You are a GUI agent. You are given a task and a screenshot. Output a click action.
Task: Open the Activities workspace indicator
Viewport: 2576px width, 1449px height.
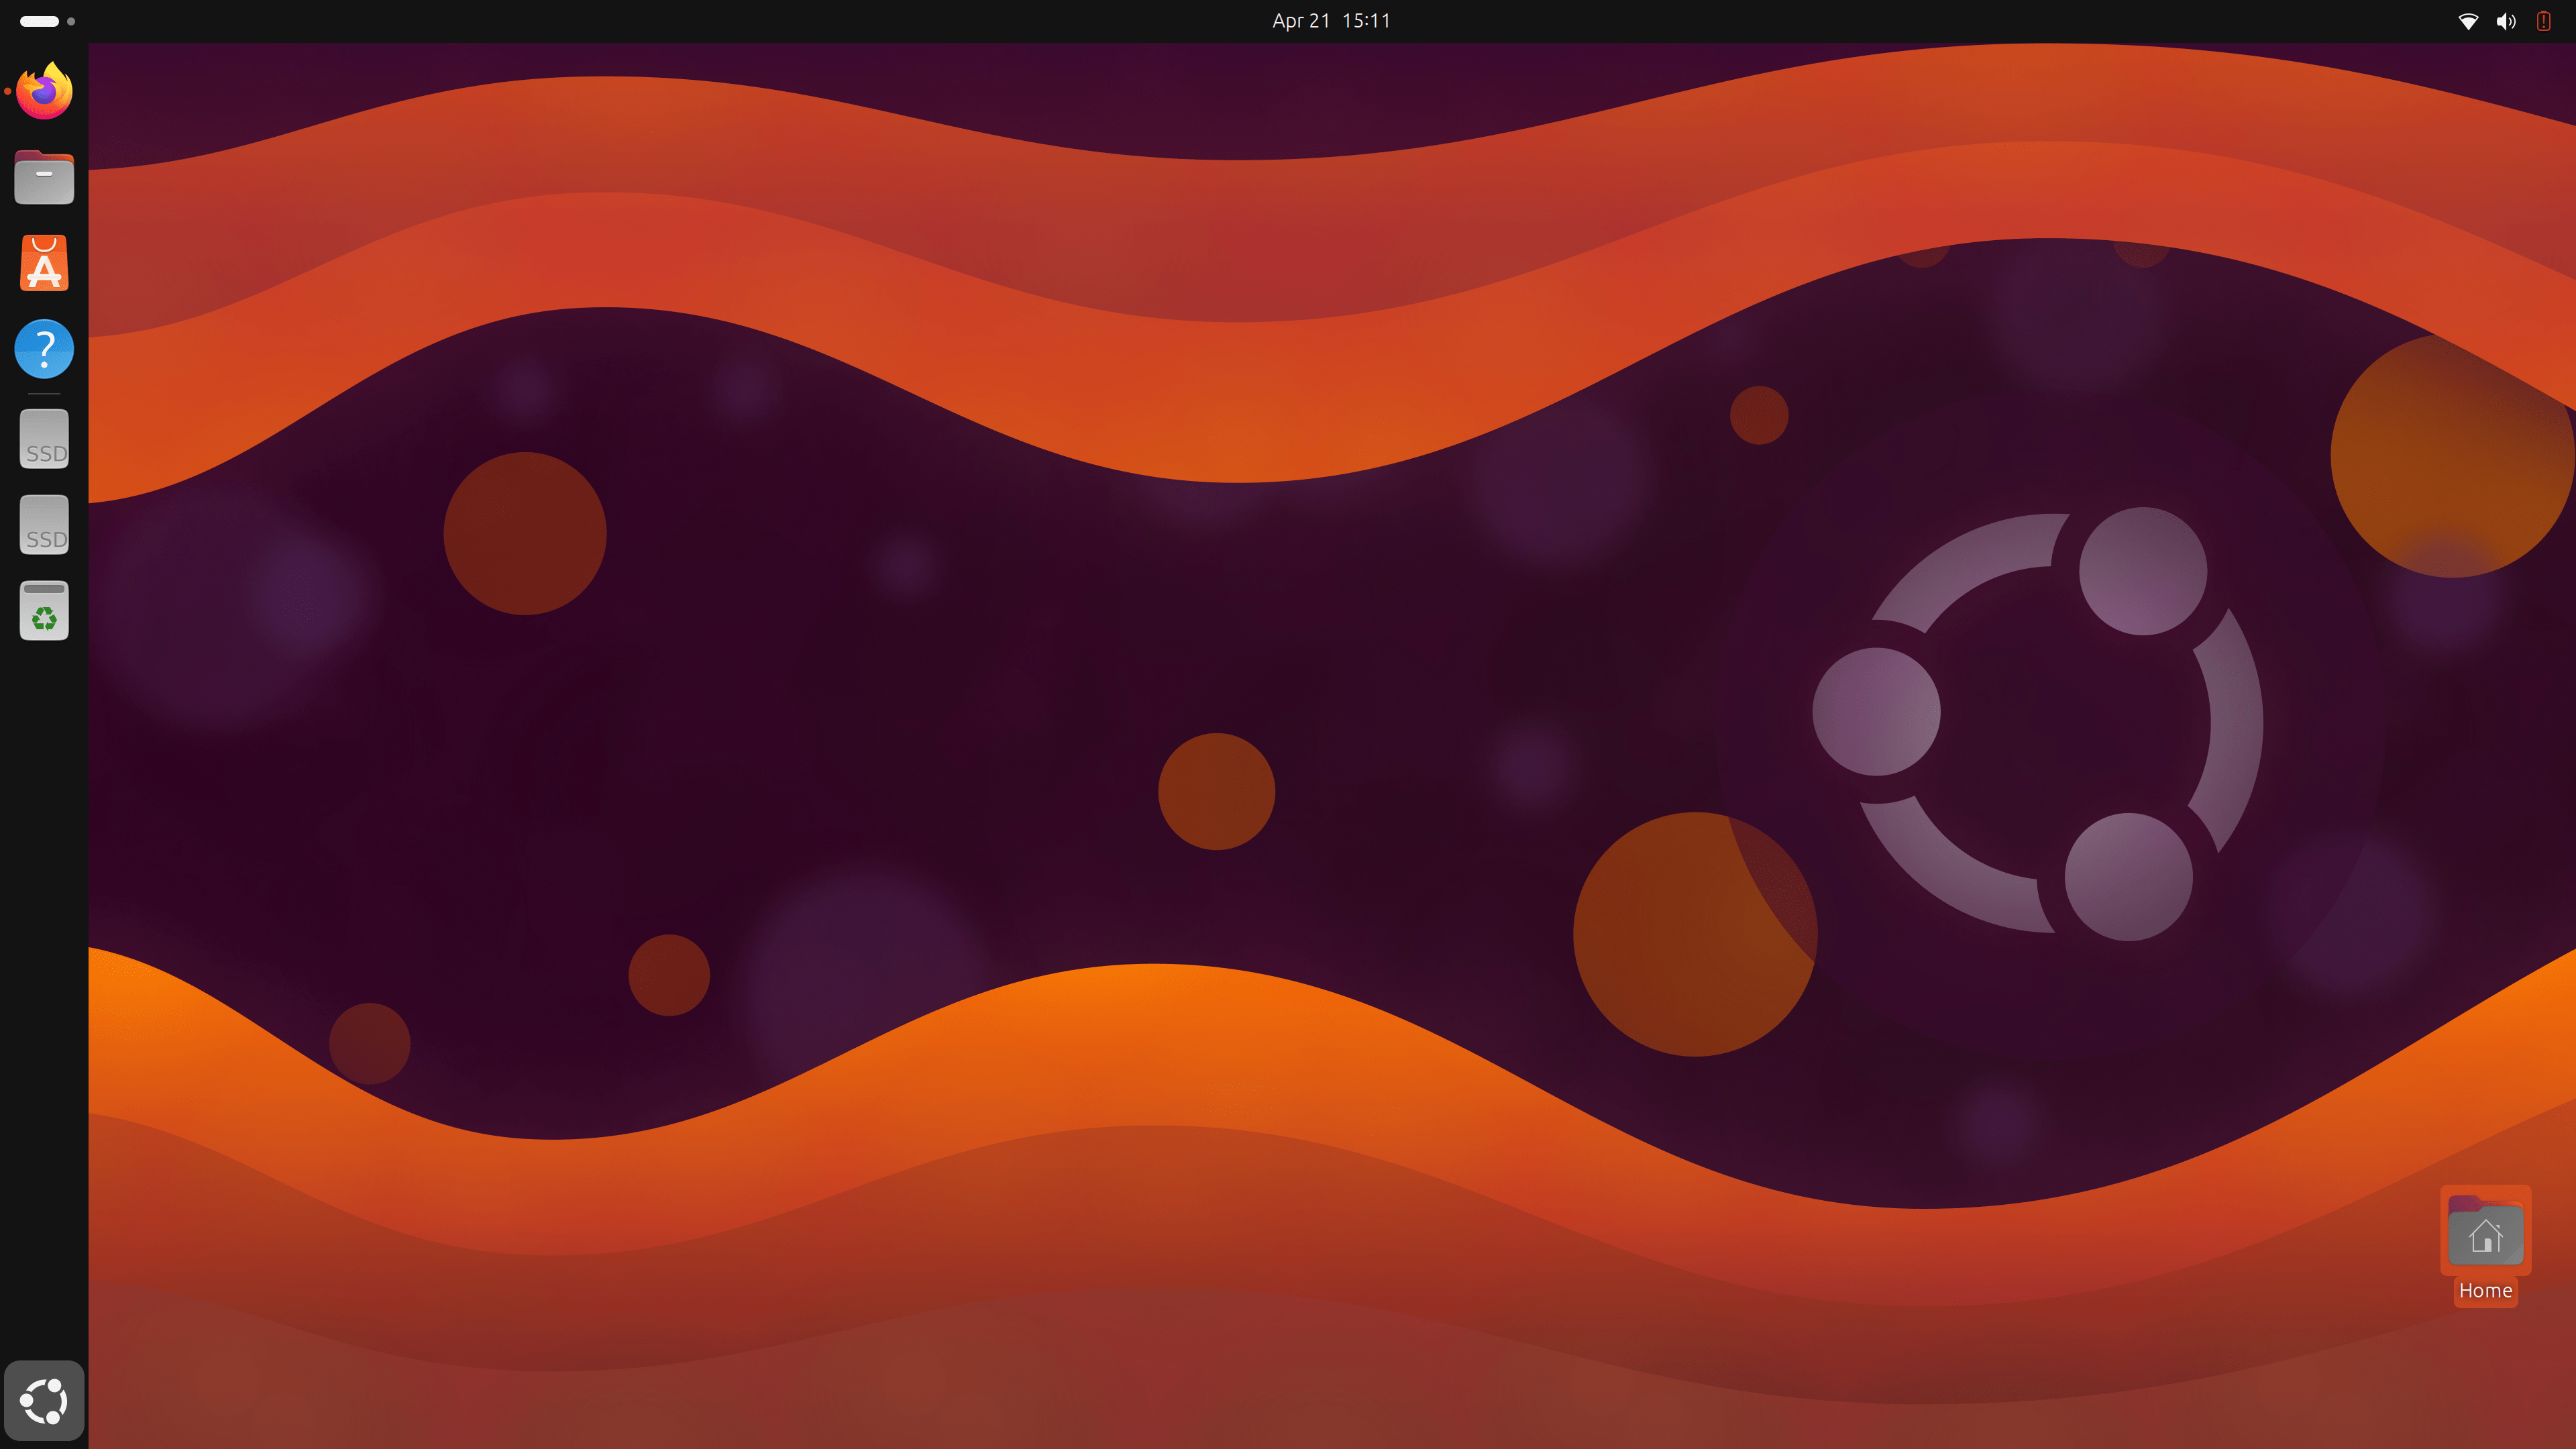click(47, 21)
